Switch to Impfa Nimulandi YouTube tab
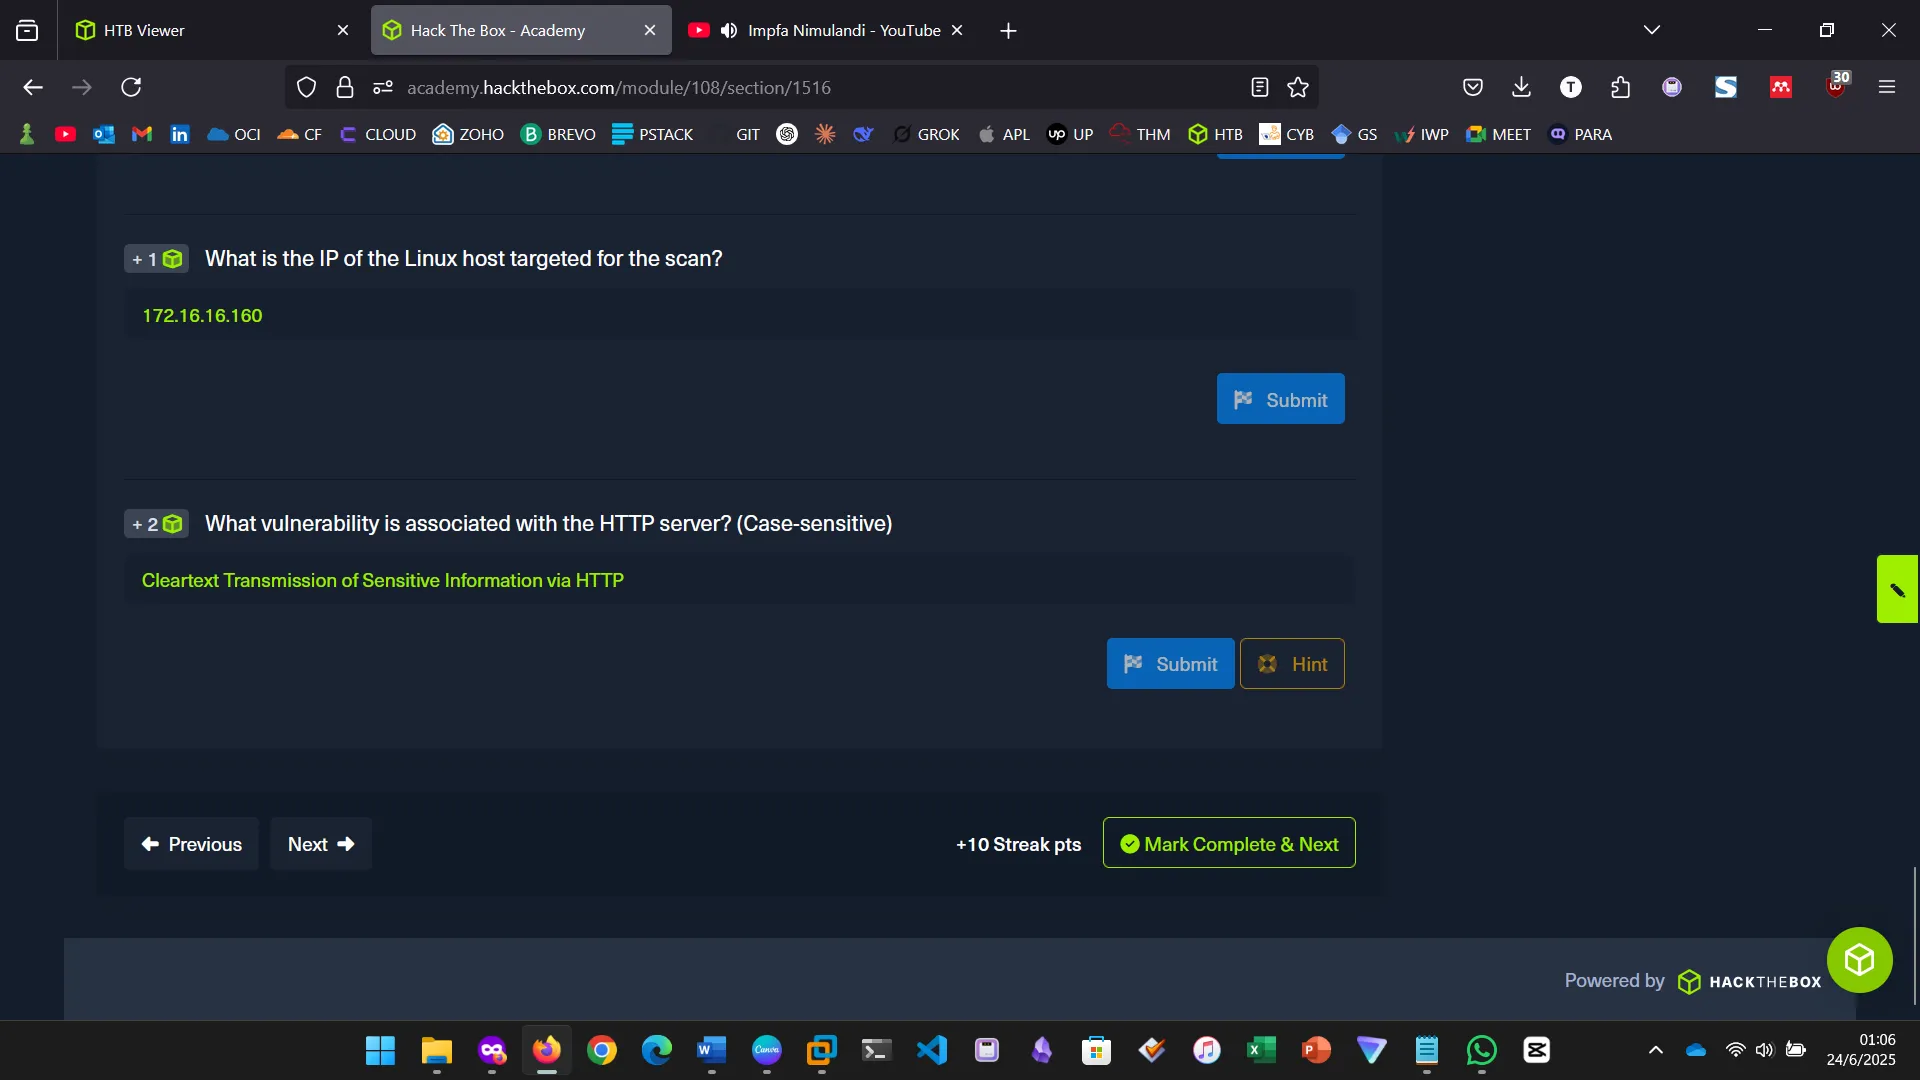The height and width of the screenshot is (1080, 1920). (843, 31)
